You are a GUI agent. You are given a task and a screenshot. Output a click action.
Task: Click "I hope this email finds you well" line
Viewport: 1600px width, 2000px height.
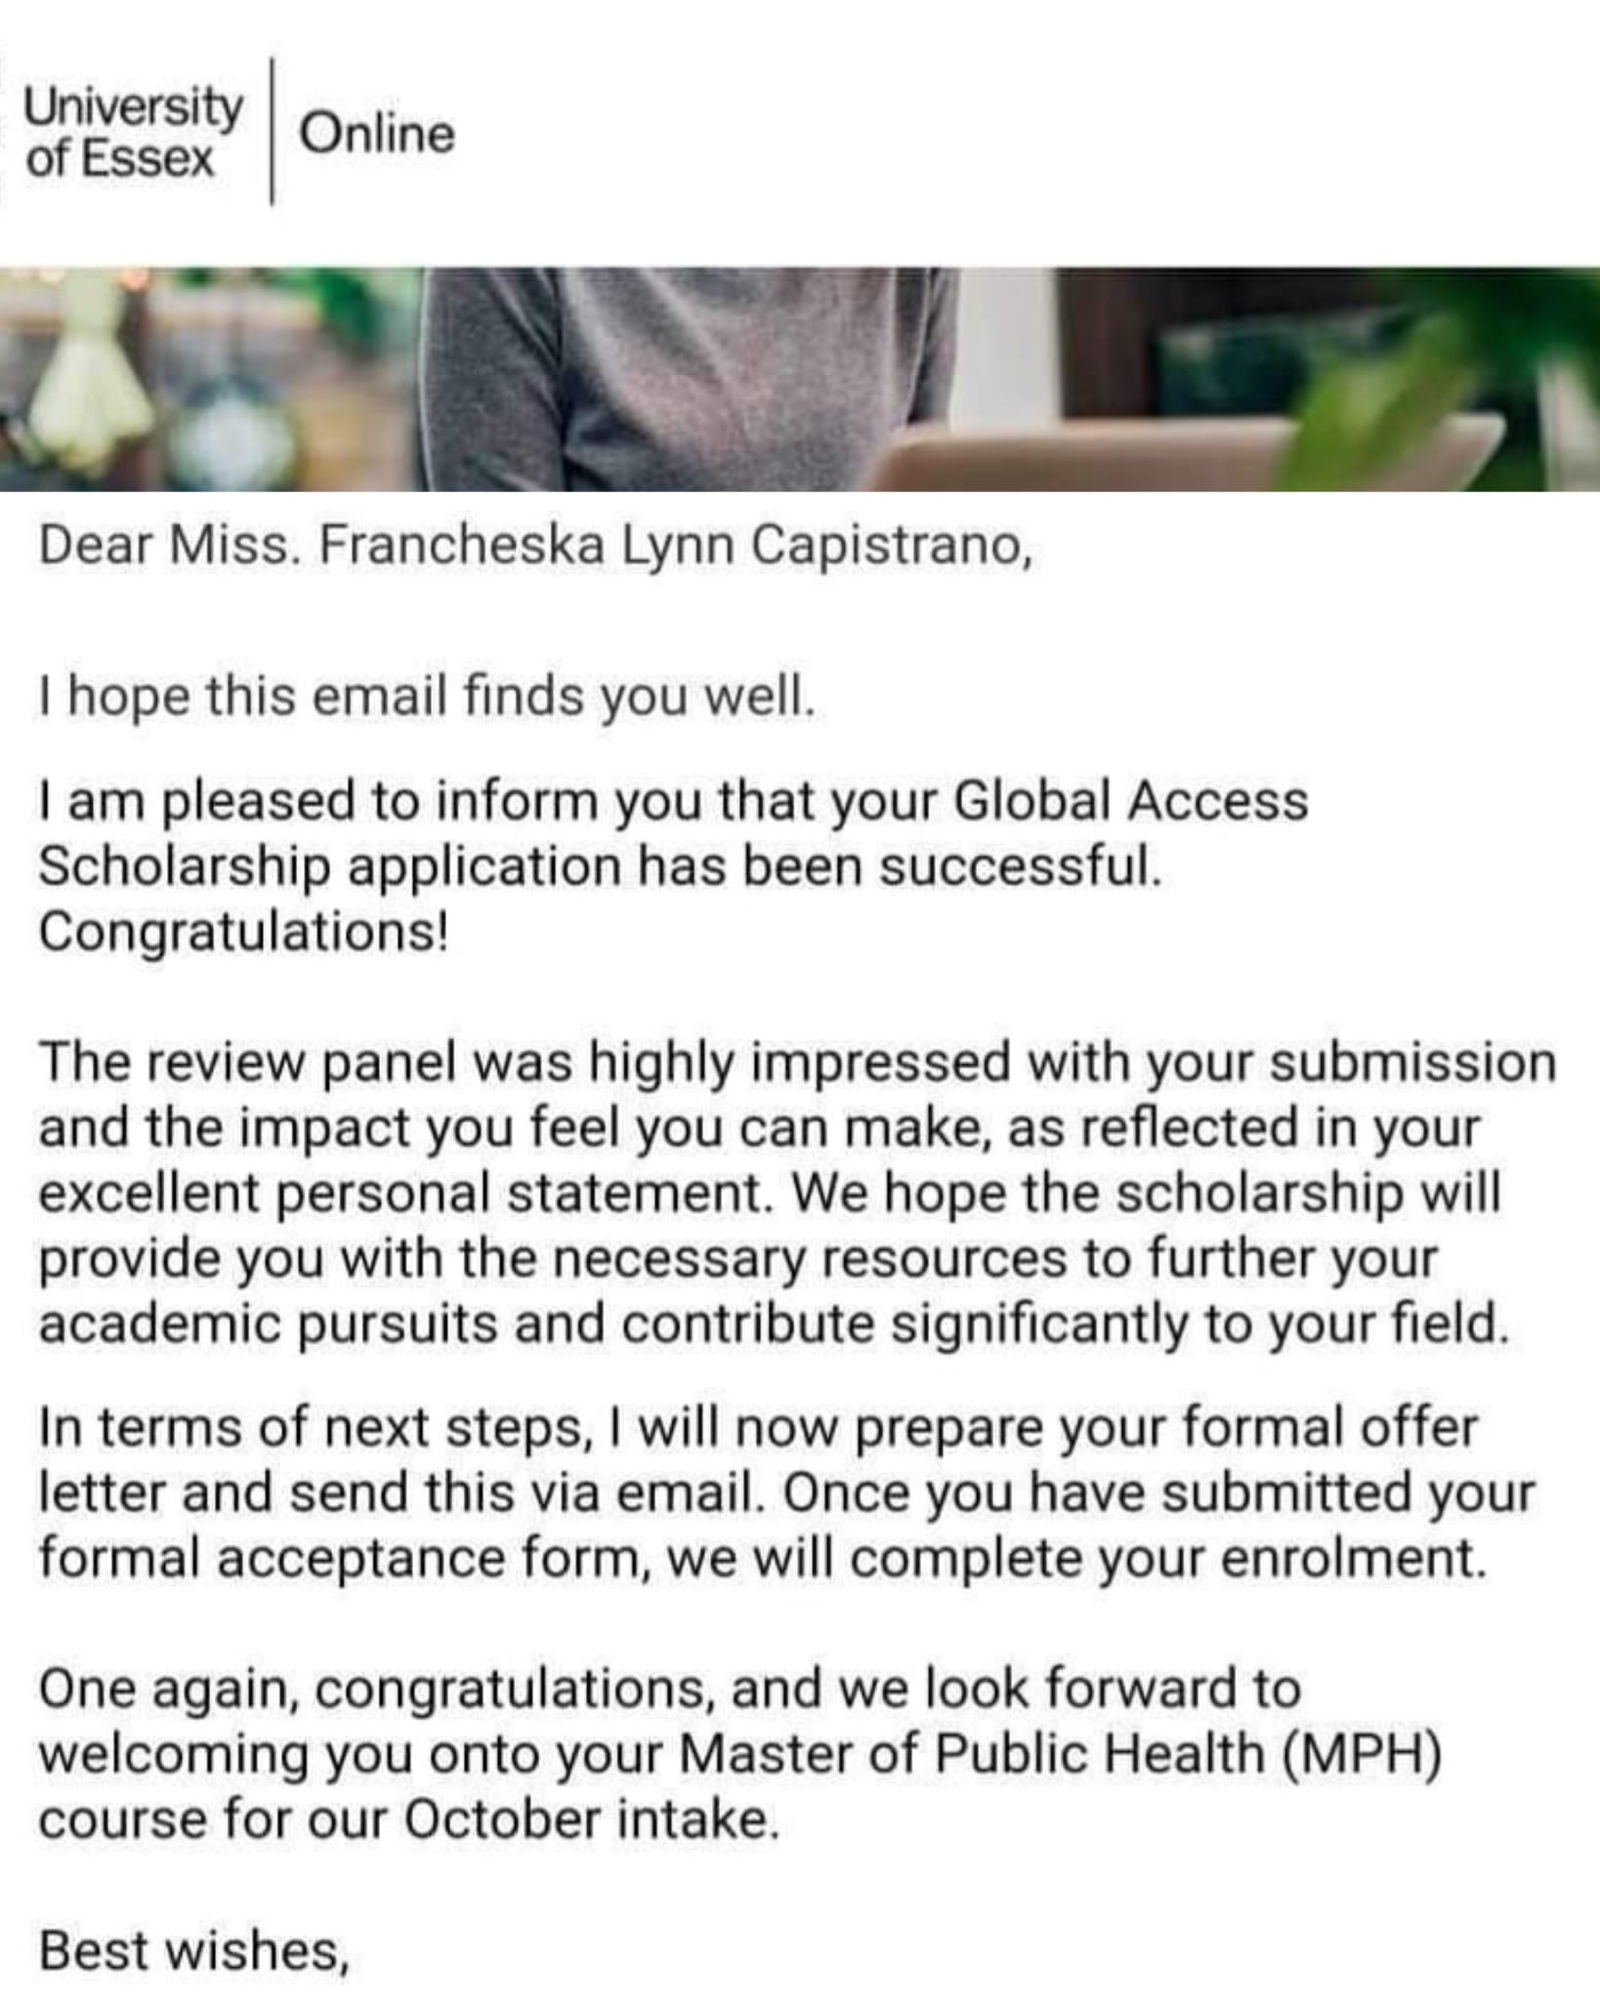426,696
